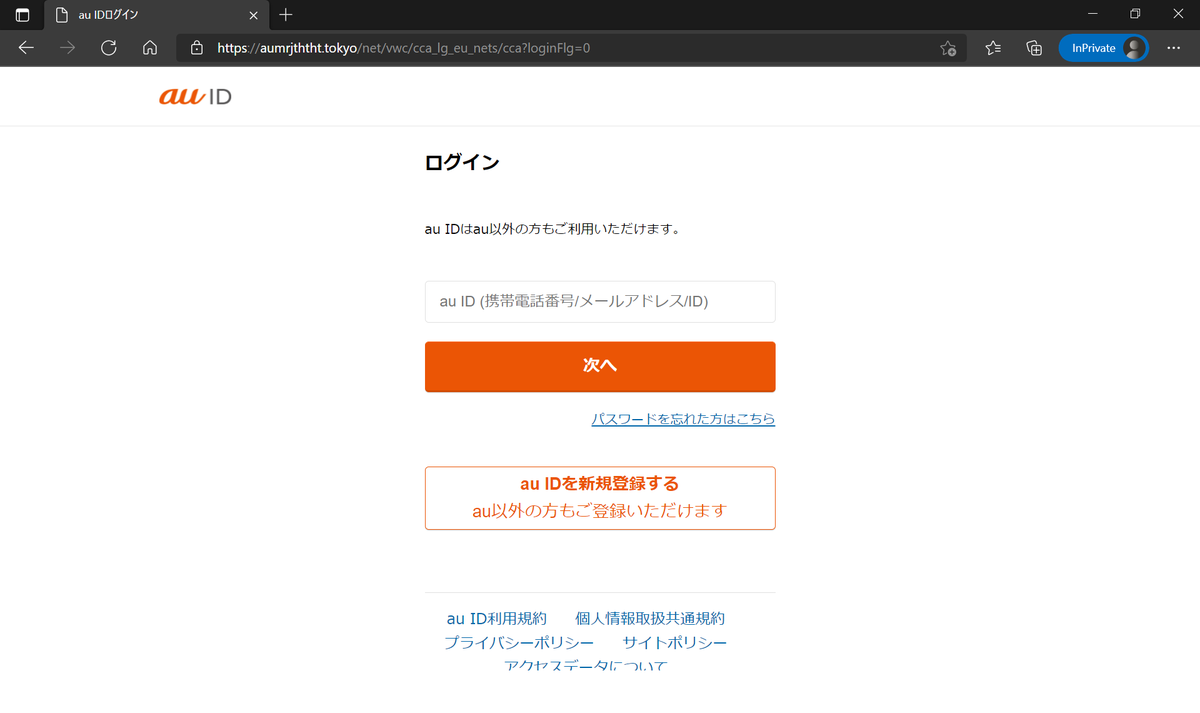Add this page to favorites star
Image resolution: width=1200 pixels, height=713 pixels.
coord(948,48)
